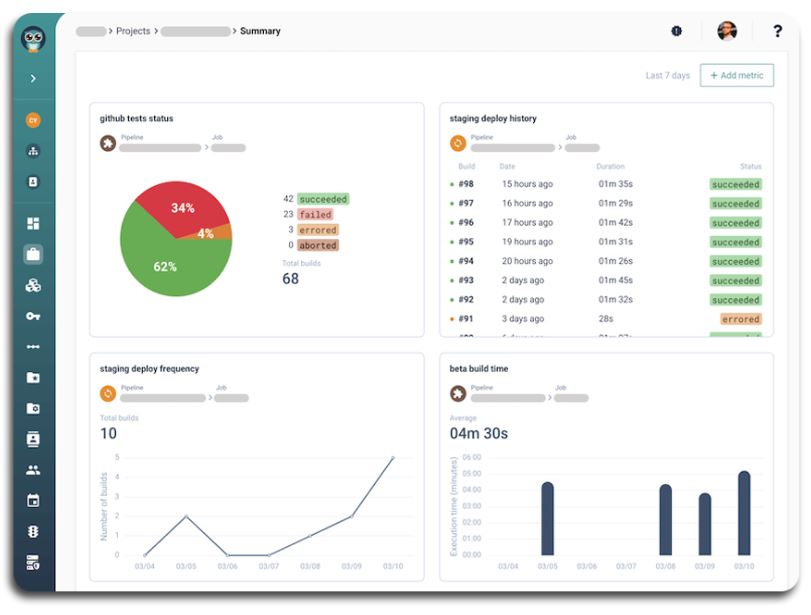The width and height of the screenshot is (811, 615).
Task: Open the organization hierarchy icon in sidebar
Action: (x=33, y=151)
